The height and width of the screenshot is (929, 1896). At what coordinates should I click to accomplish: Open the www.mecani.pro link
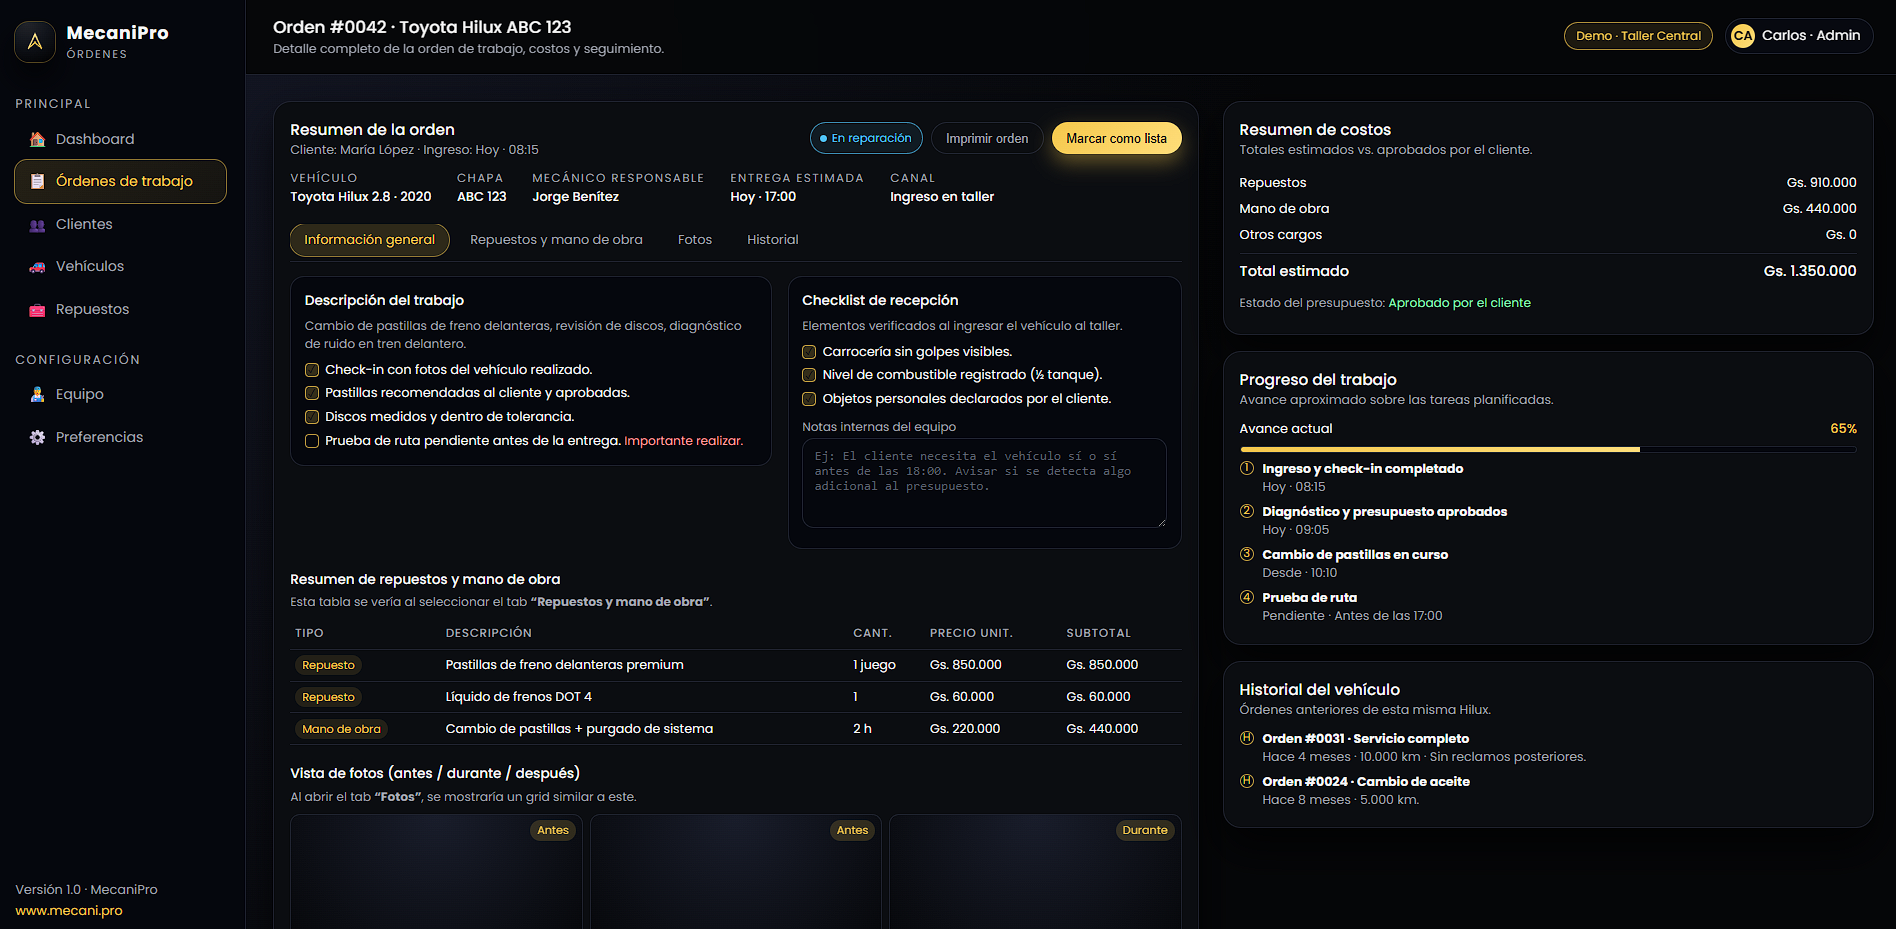click(x=69, y=911)
